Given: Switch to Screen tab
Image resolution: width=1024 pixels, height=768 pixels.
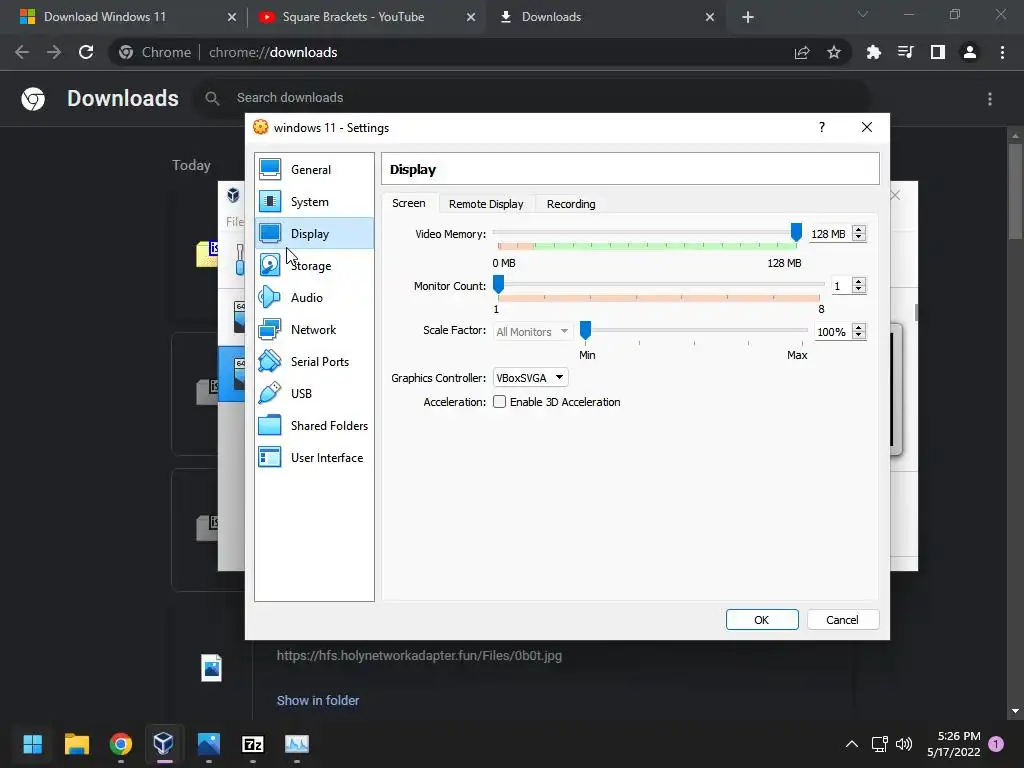Looking at the screenshot, I should 409,203.
